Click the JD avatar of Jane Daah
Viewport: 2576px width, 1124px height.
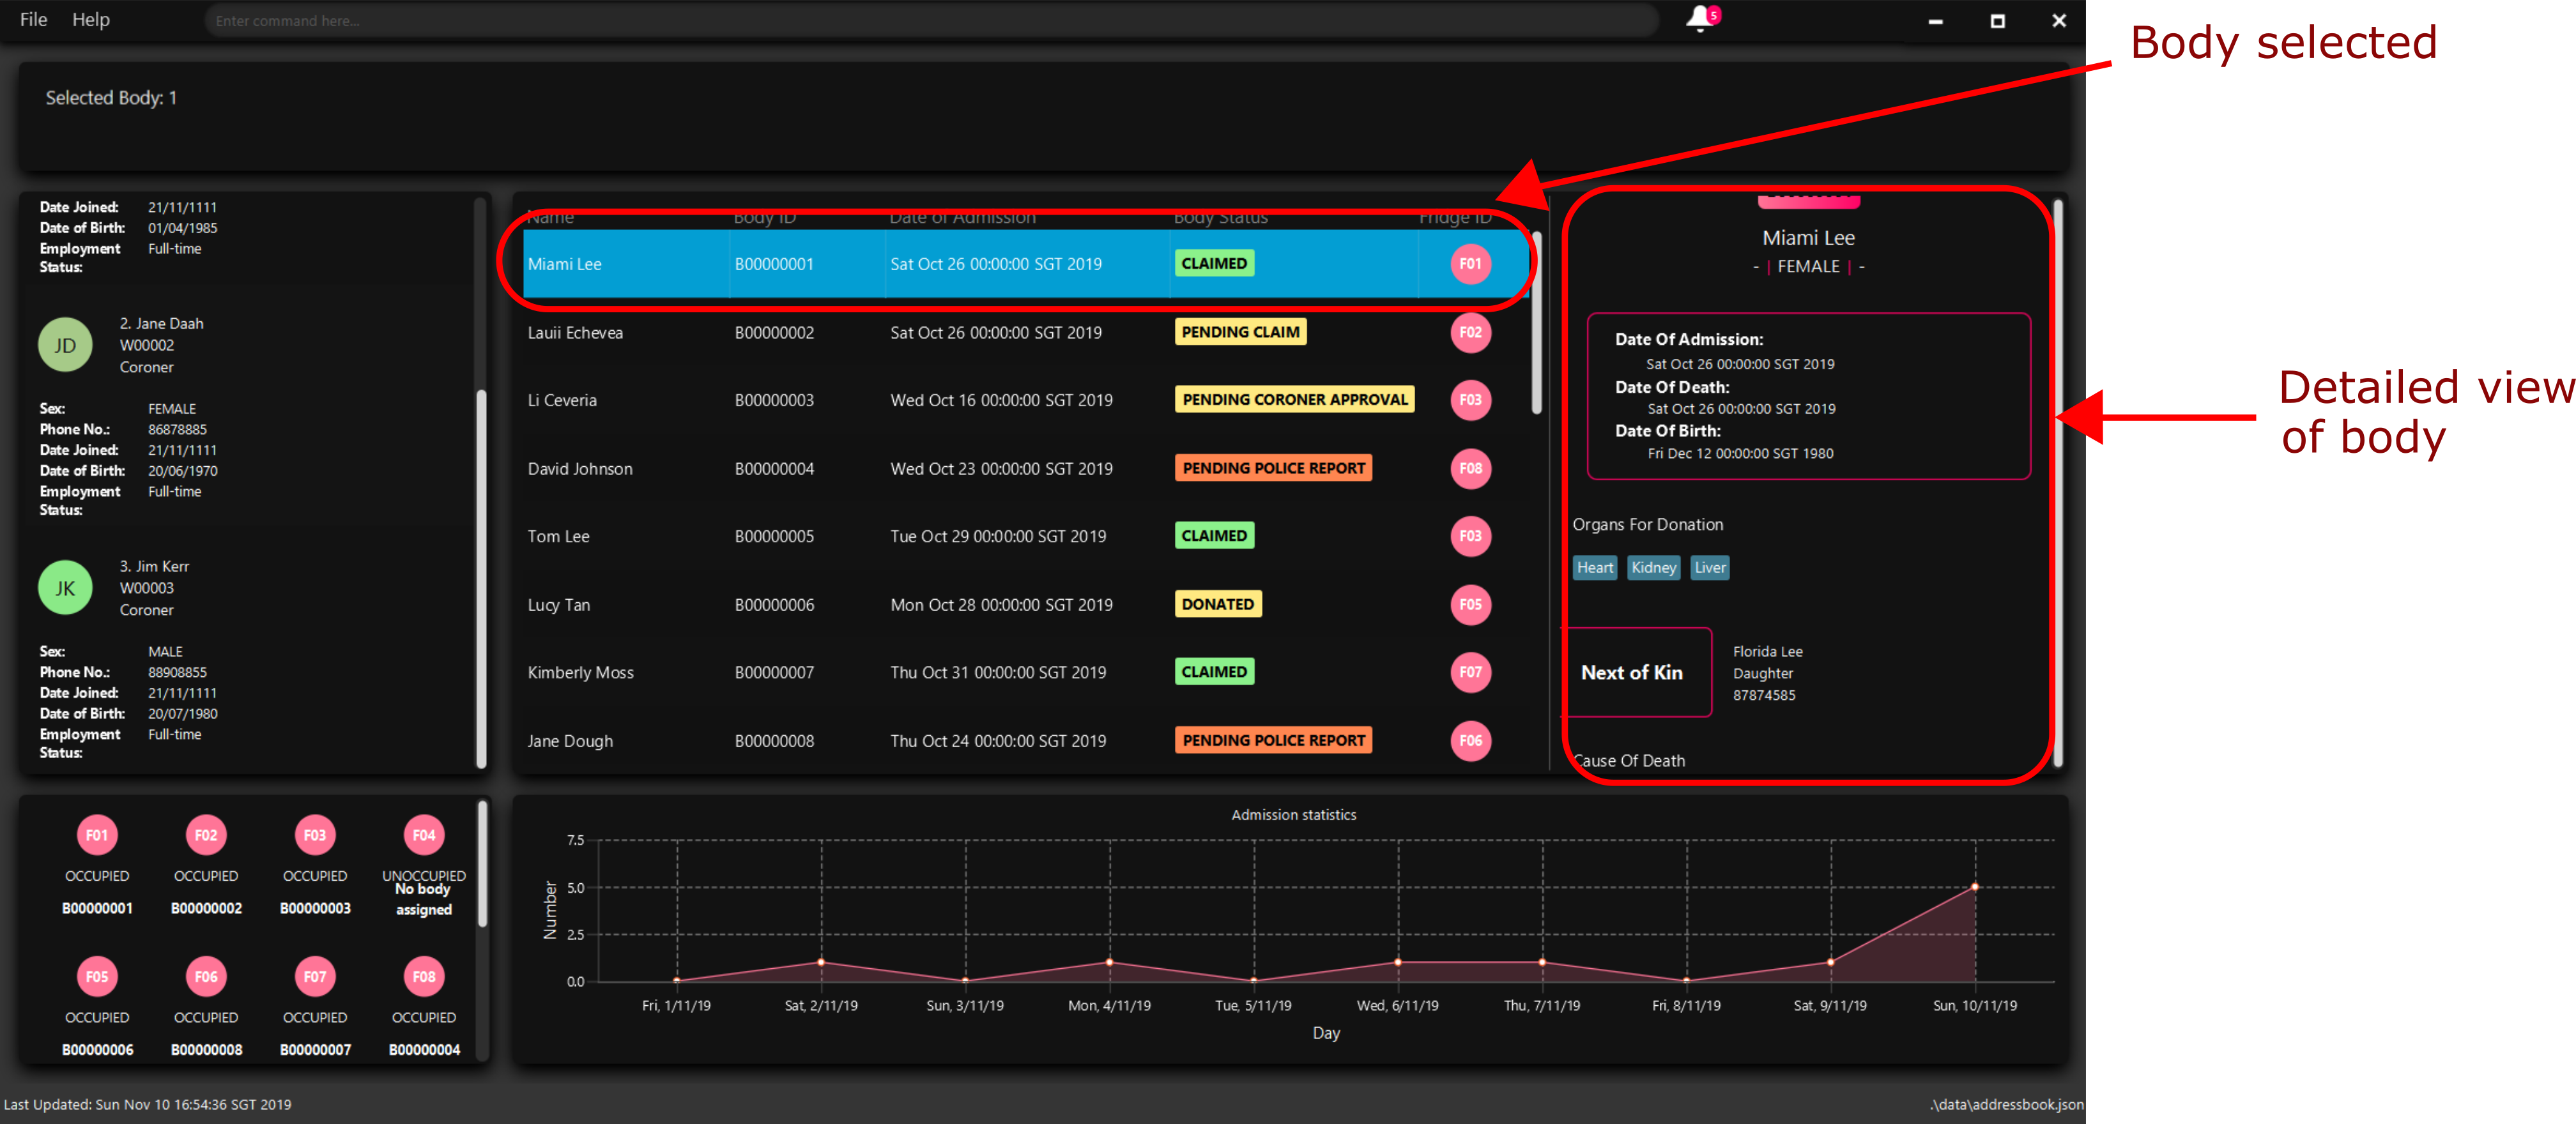[x=65, y=345]
